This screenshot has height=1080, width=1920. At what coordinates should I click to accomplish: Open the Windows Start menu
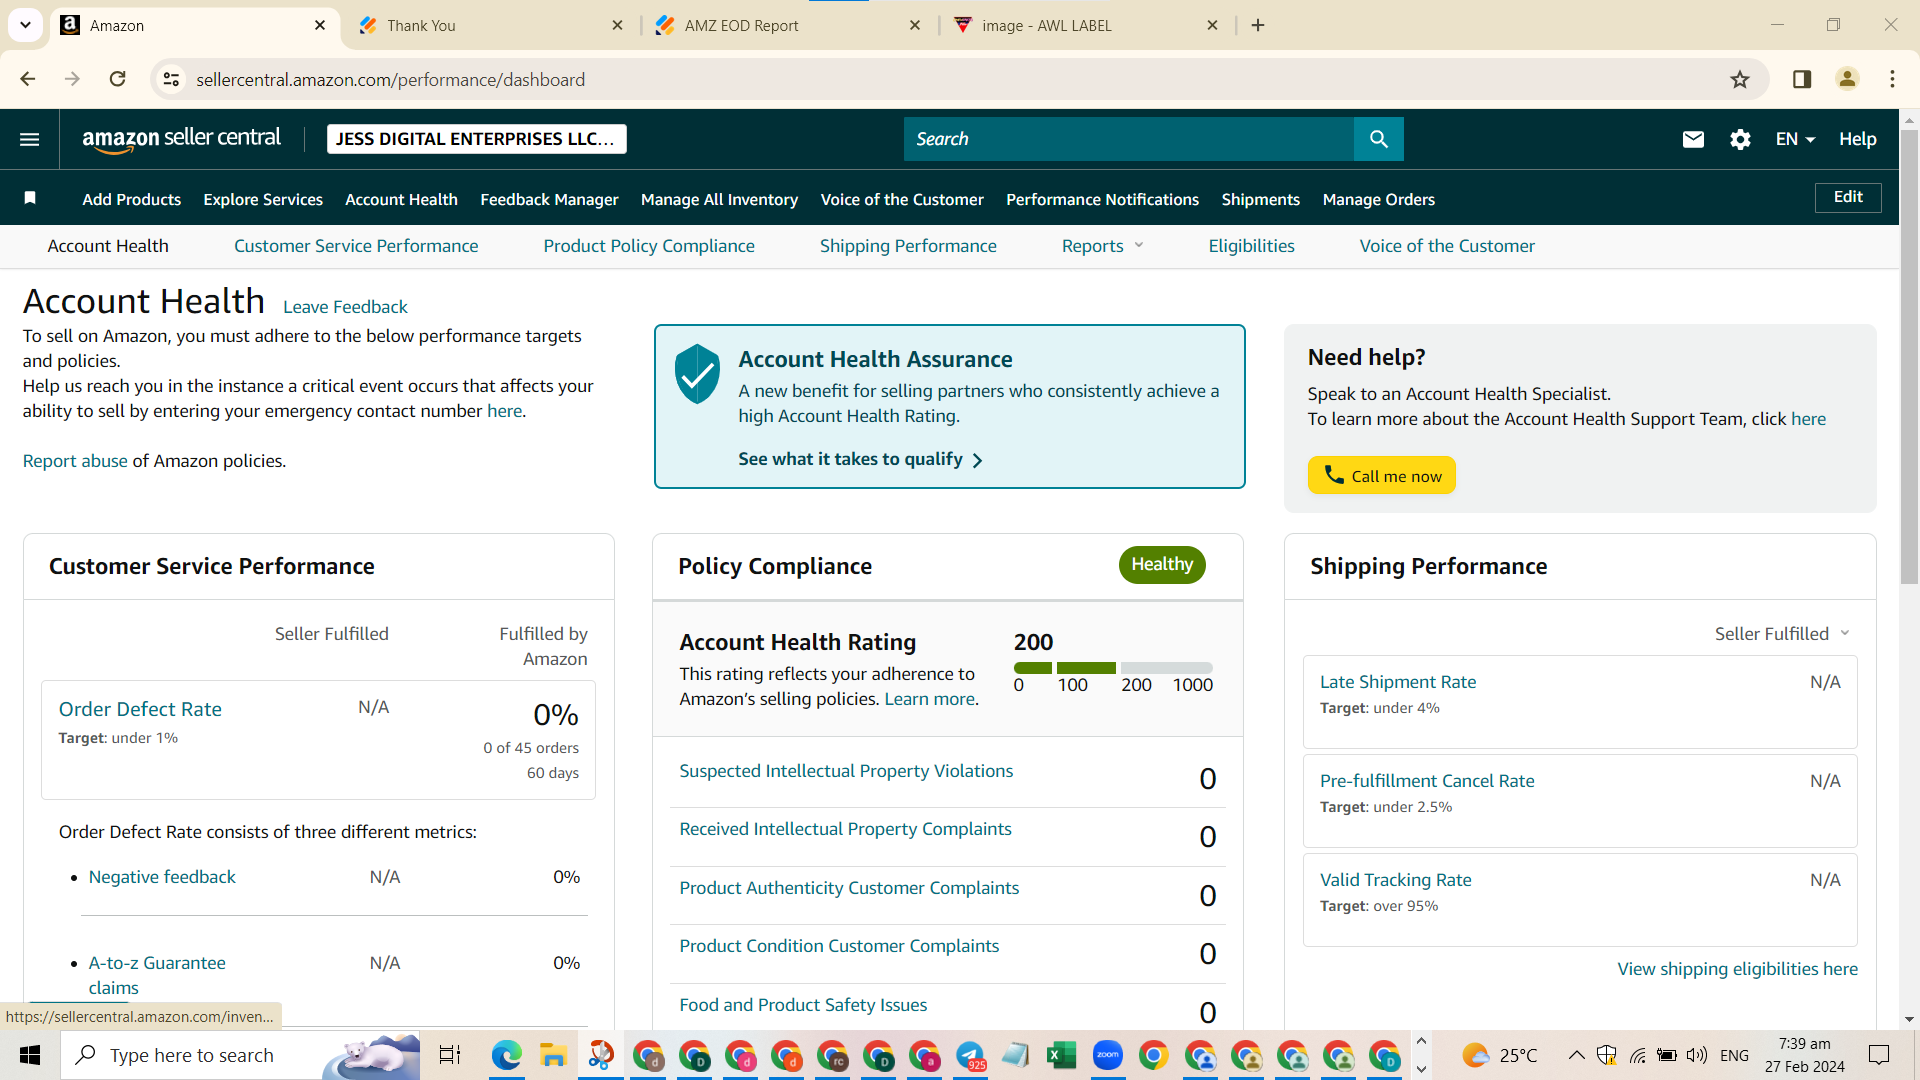click(30, 1055)
